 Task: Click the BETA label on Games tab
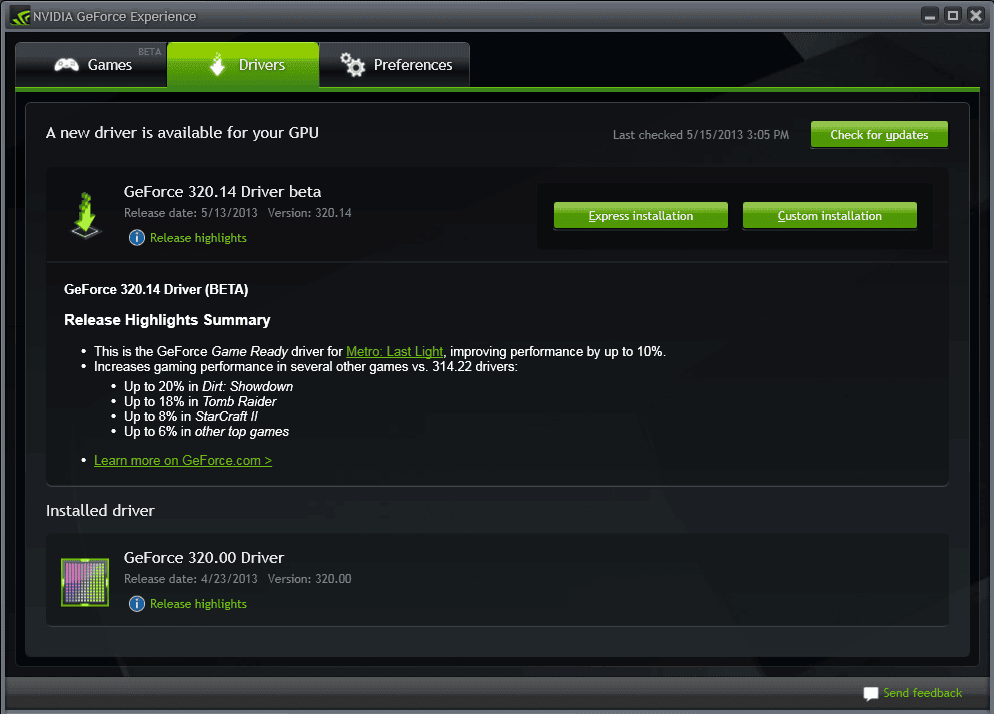click(150, 51)
